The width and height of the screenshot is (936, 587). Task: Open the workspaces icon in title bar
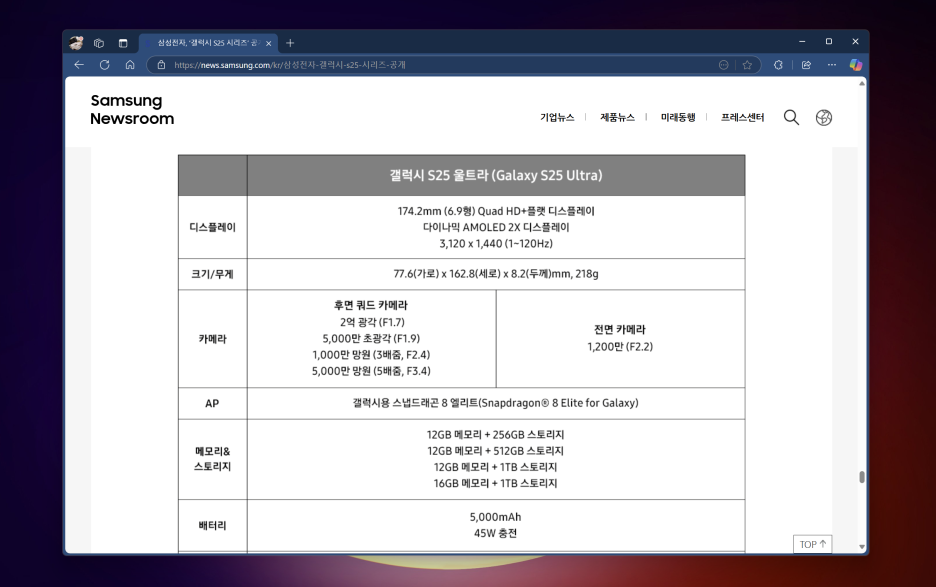click(99, 43)
